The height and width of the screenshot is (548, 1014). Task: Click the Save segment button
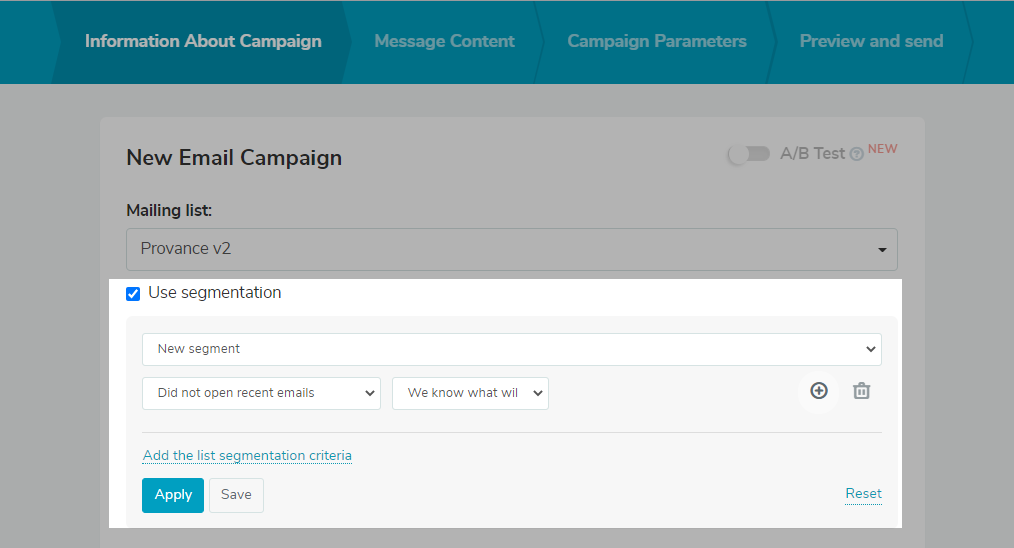coord(236,495)
